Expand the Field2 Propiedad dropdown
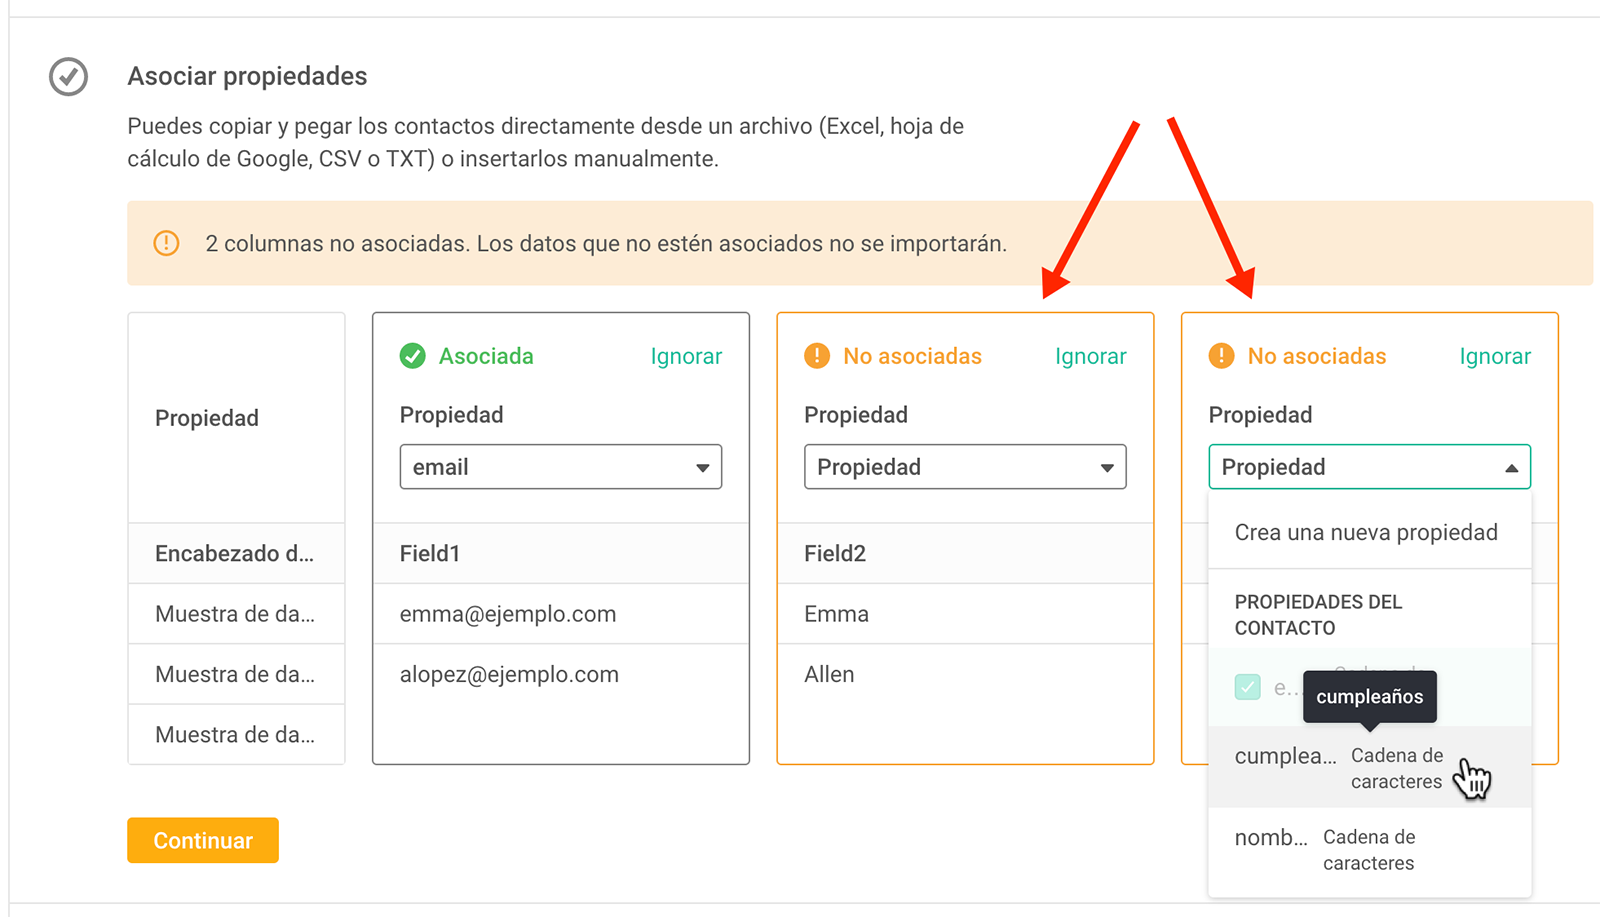The image size is (1600, 917). (x=965, y=467)
